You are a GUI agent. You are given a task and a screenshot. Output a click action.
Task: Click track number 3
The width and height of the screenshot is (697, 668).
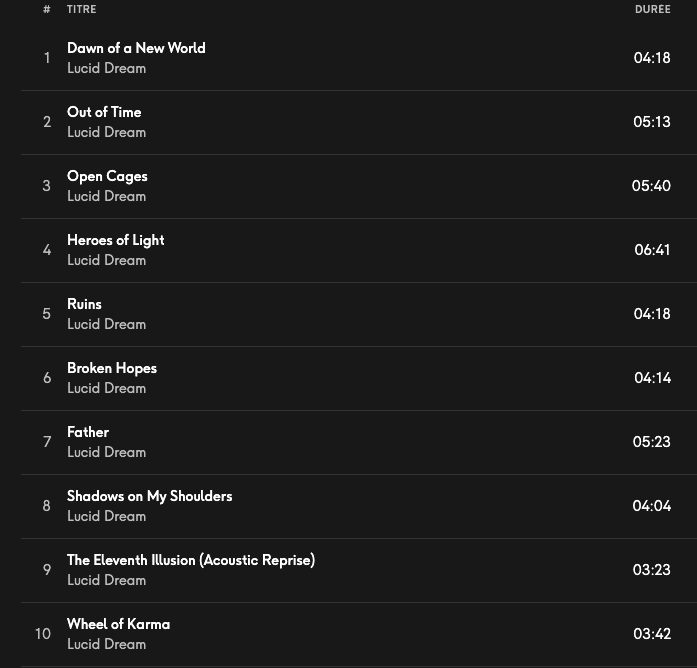(46, 186)
